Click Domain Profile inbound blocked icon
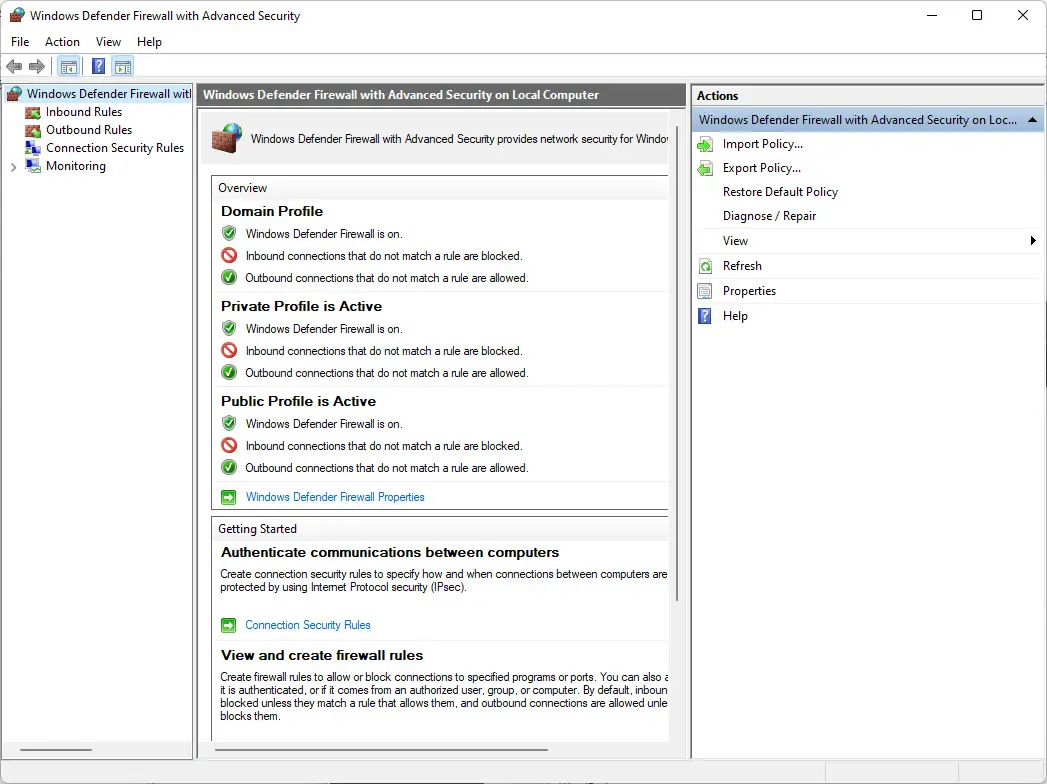 [x=229, y=256]
